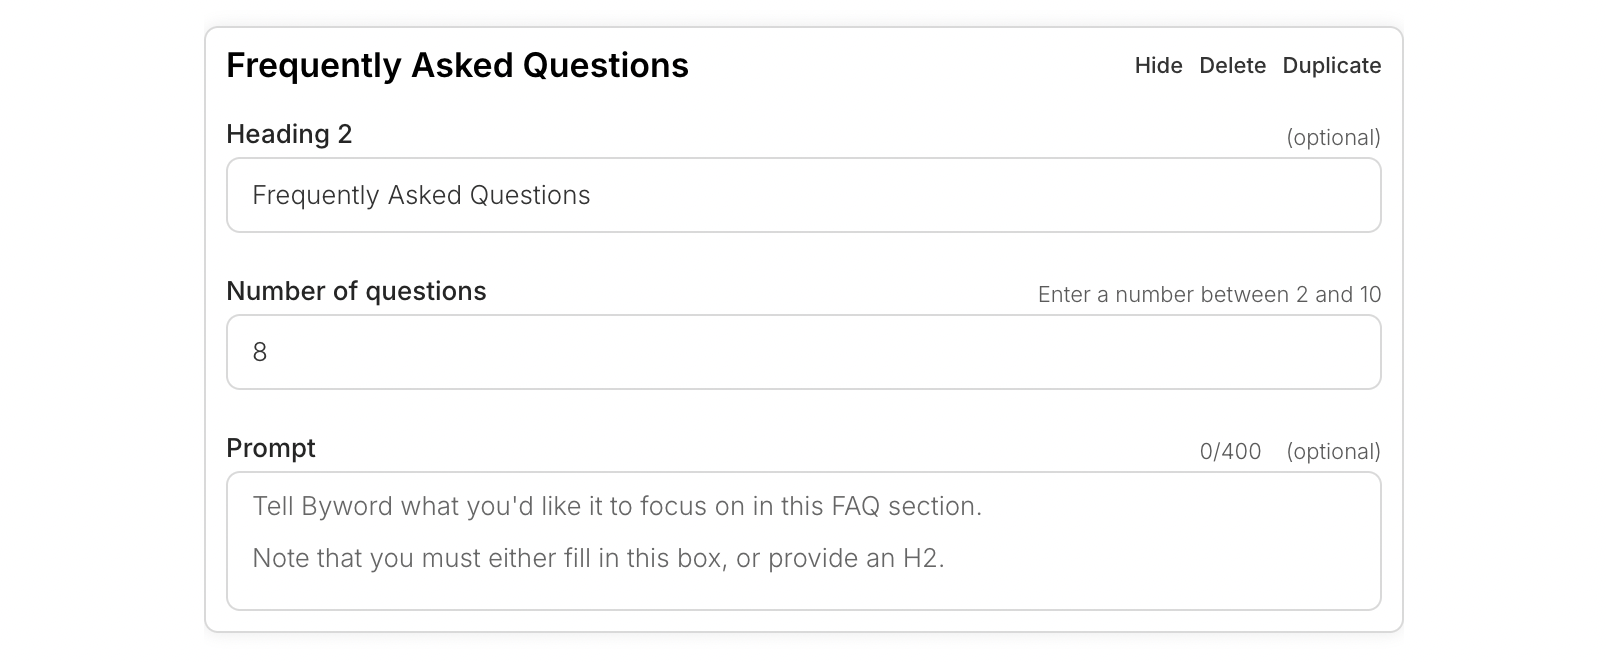Image resolution: width=1606 pixels, height=662 pixels.
Task: Select the Number of questions field
Action: (803, 352)
